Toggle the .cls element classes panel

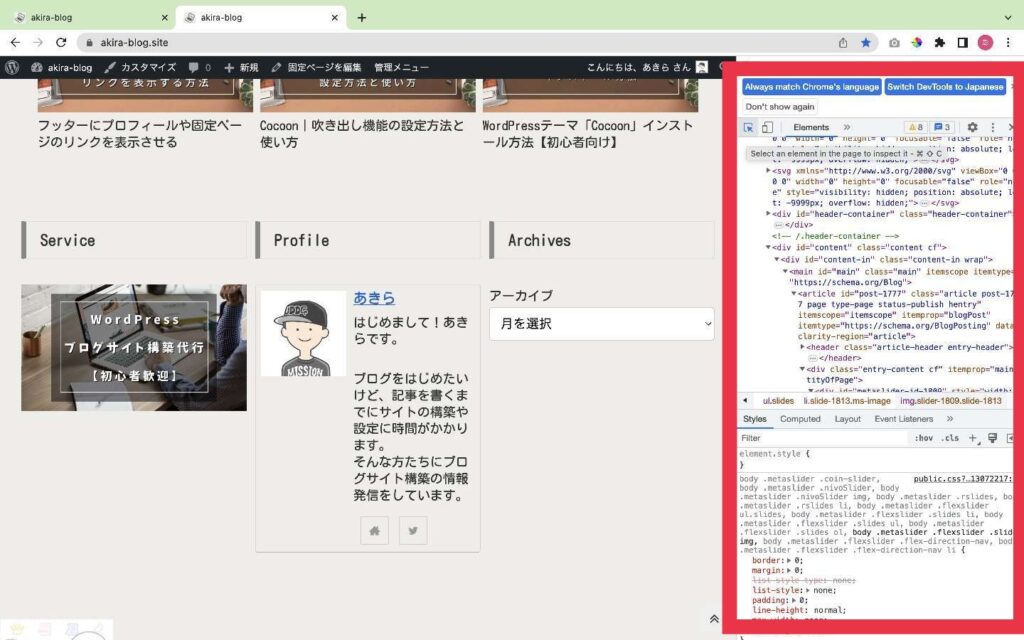[950, 438]
